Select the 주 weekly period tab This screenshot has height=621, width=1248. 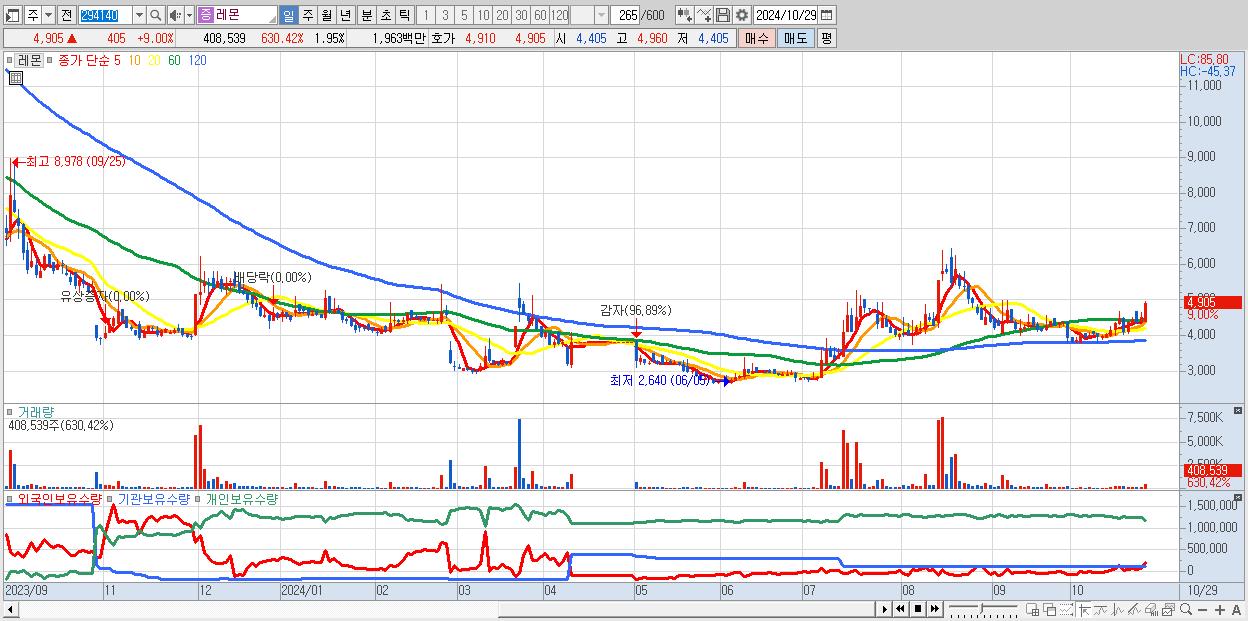pos(307,15)
